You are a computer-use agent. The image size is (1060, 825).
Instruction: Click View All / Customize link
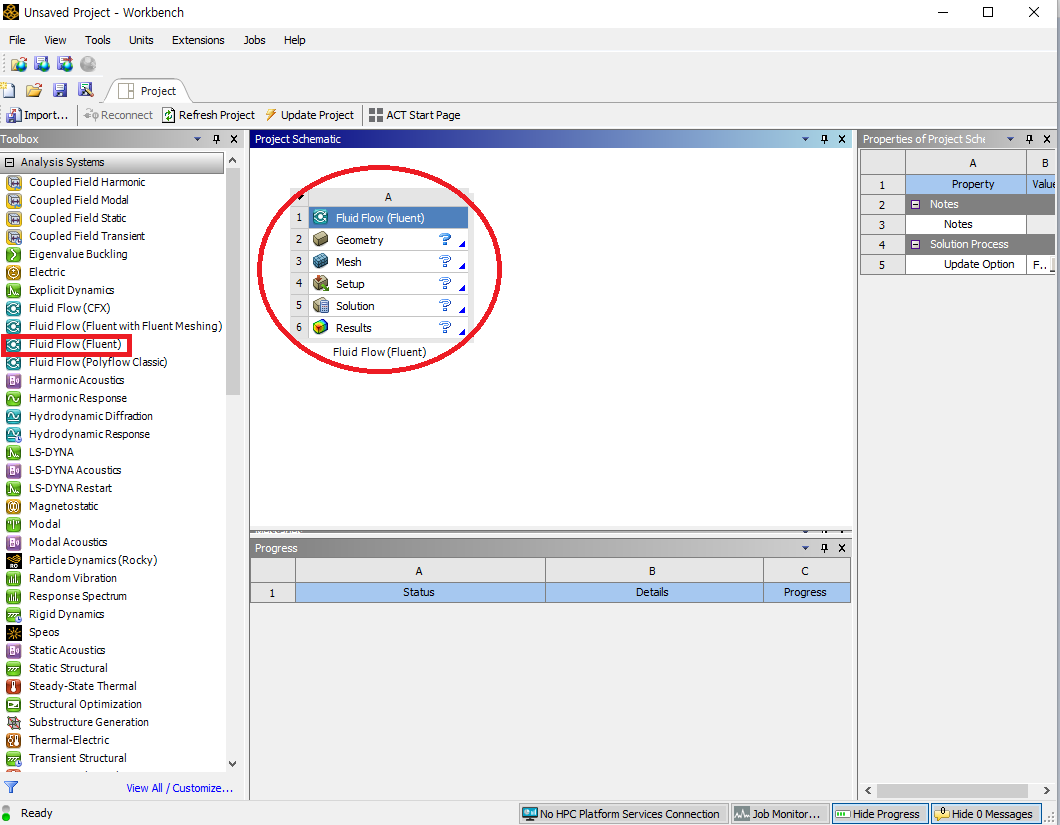[x=179, y=788]
